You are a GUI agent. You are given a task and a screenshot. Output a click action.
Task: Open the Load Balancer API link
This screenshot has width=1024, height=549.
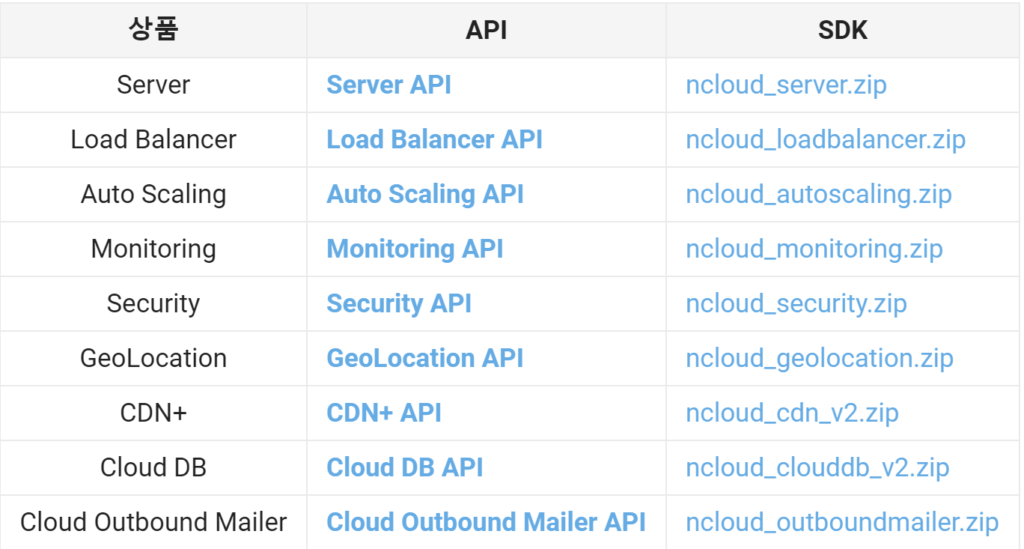[434, 140]
